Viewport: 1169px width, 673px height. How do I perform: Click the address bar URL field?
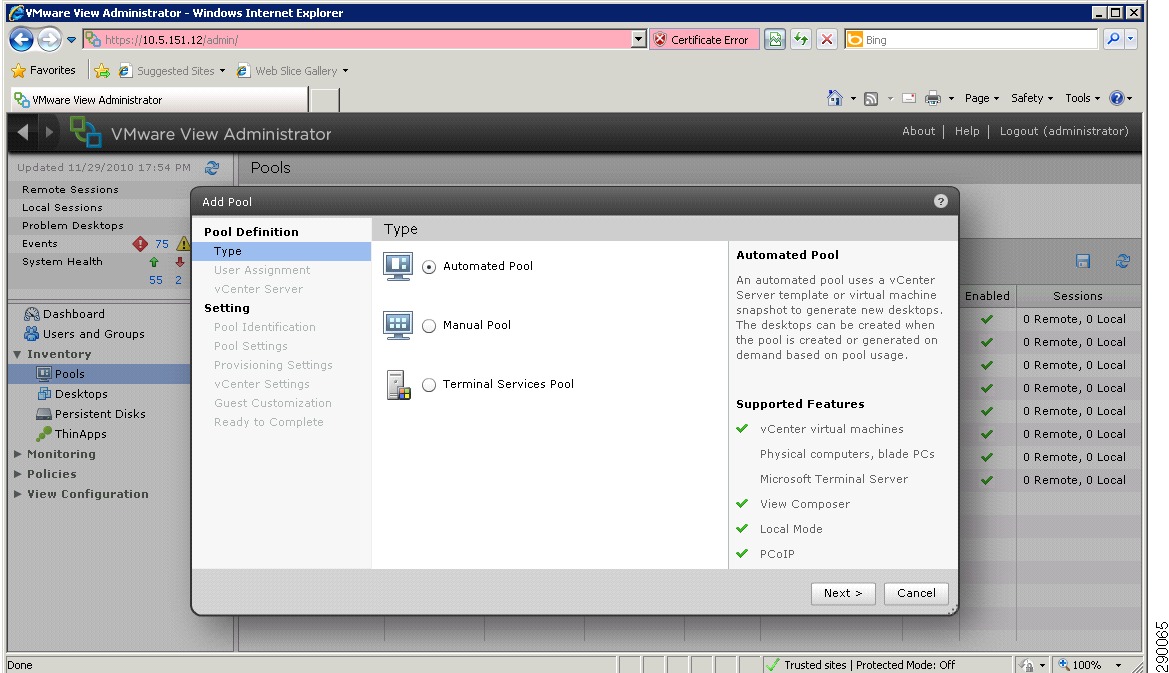tap(358, 40)
